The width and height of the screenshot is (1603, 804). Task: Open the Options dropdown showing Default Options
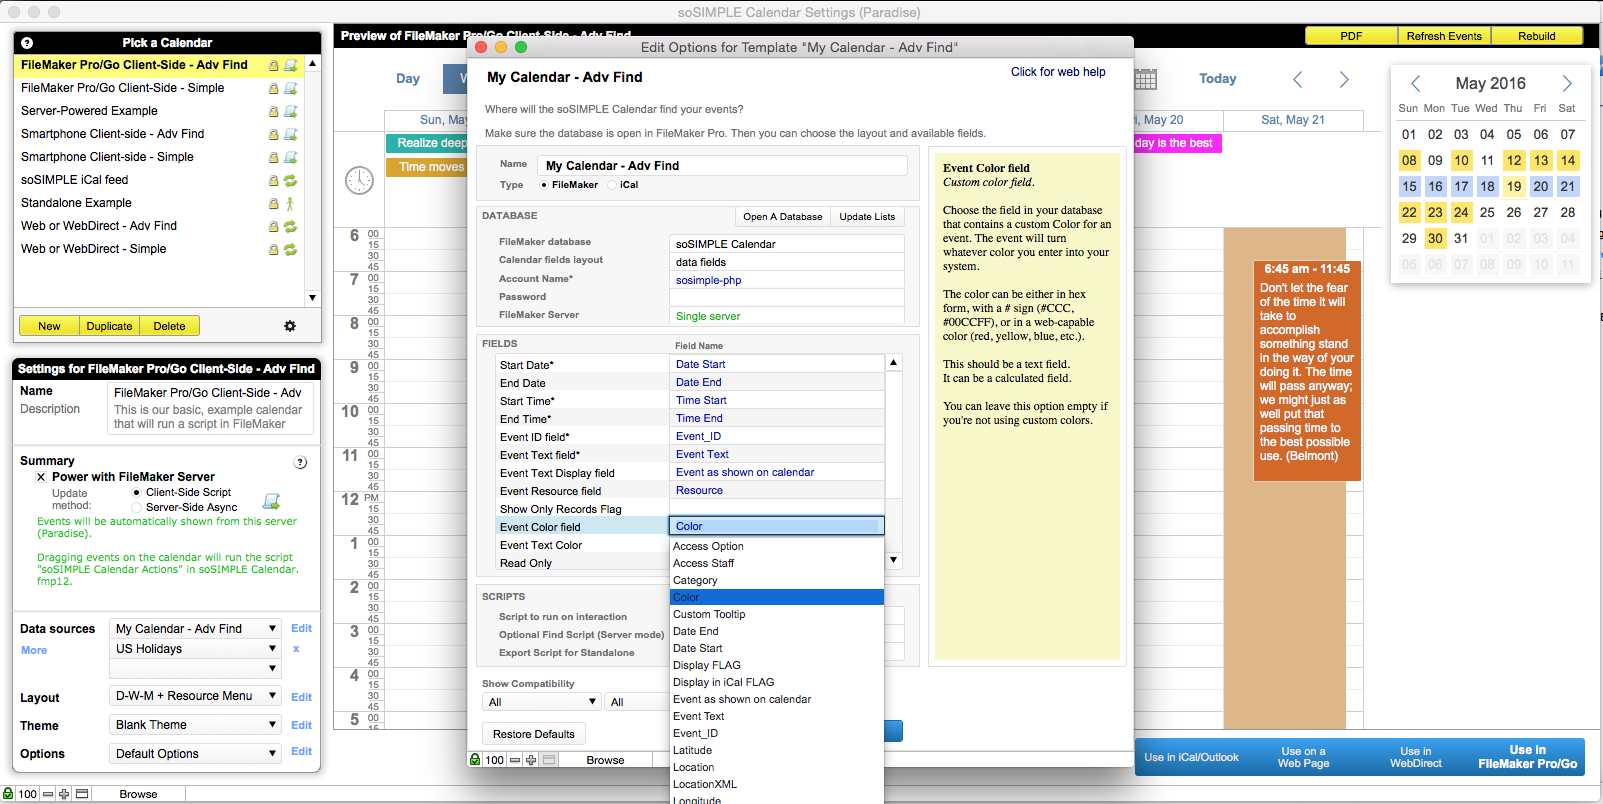coord(195,754)
